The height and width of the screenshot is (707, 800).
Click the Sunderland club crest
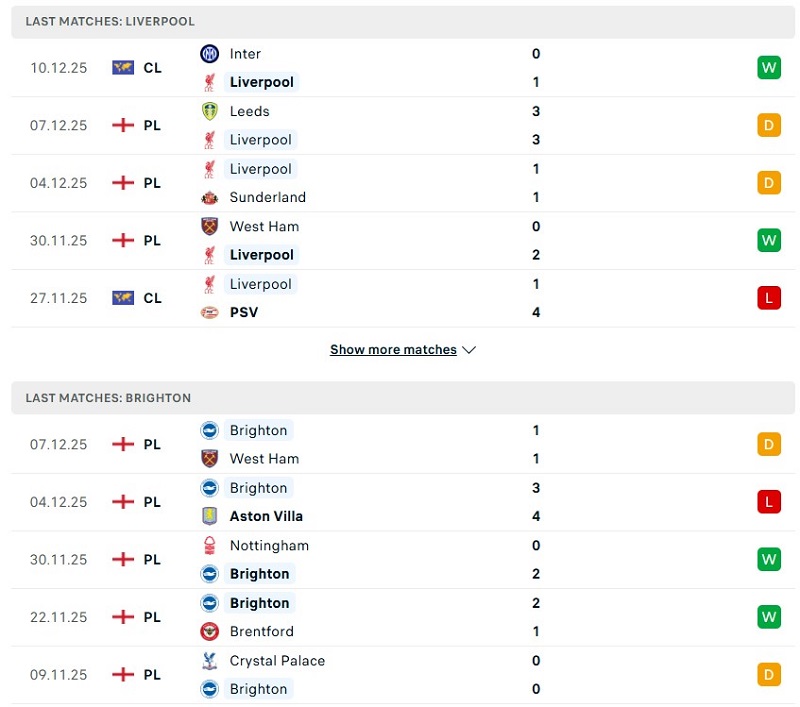(x=210, y=197)
